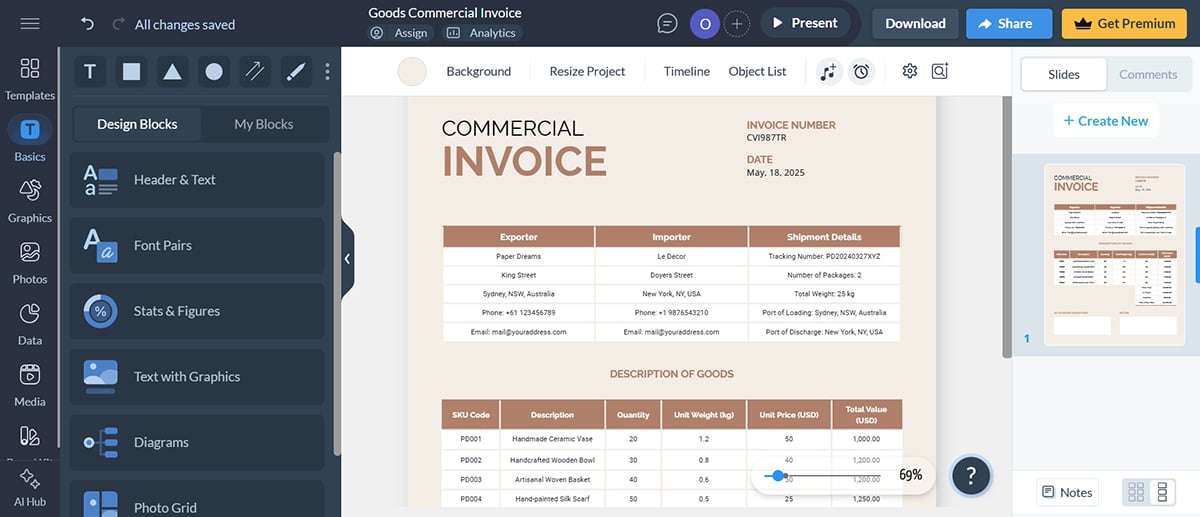Click the Present button

tap(806, 23)
